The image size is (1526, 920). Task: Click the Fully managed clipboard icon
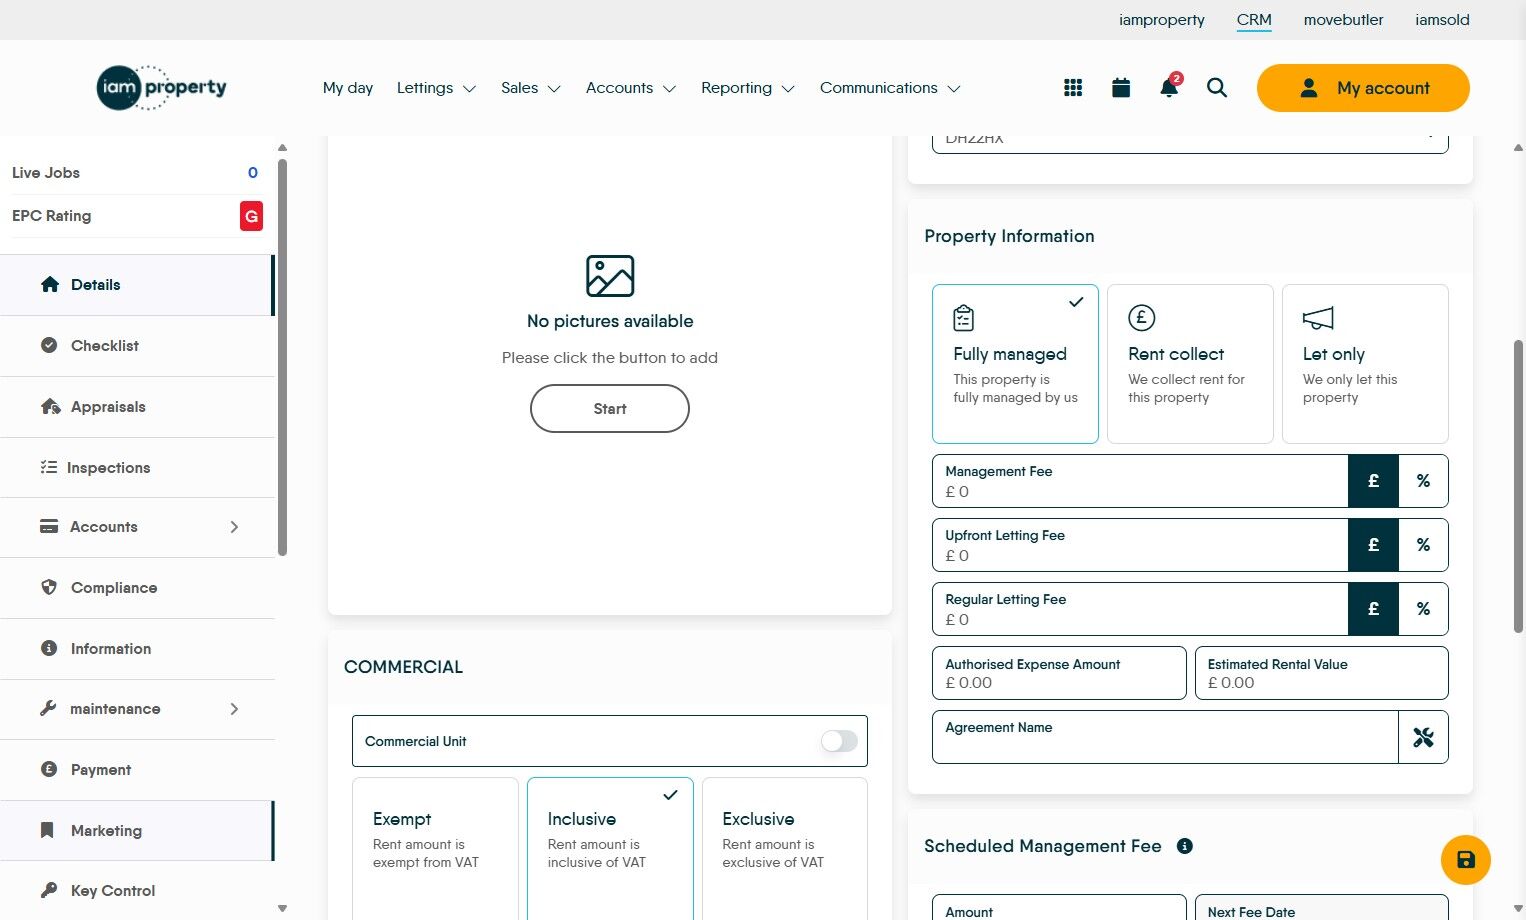pyautogui.click(x=963, y=318)
